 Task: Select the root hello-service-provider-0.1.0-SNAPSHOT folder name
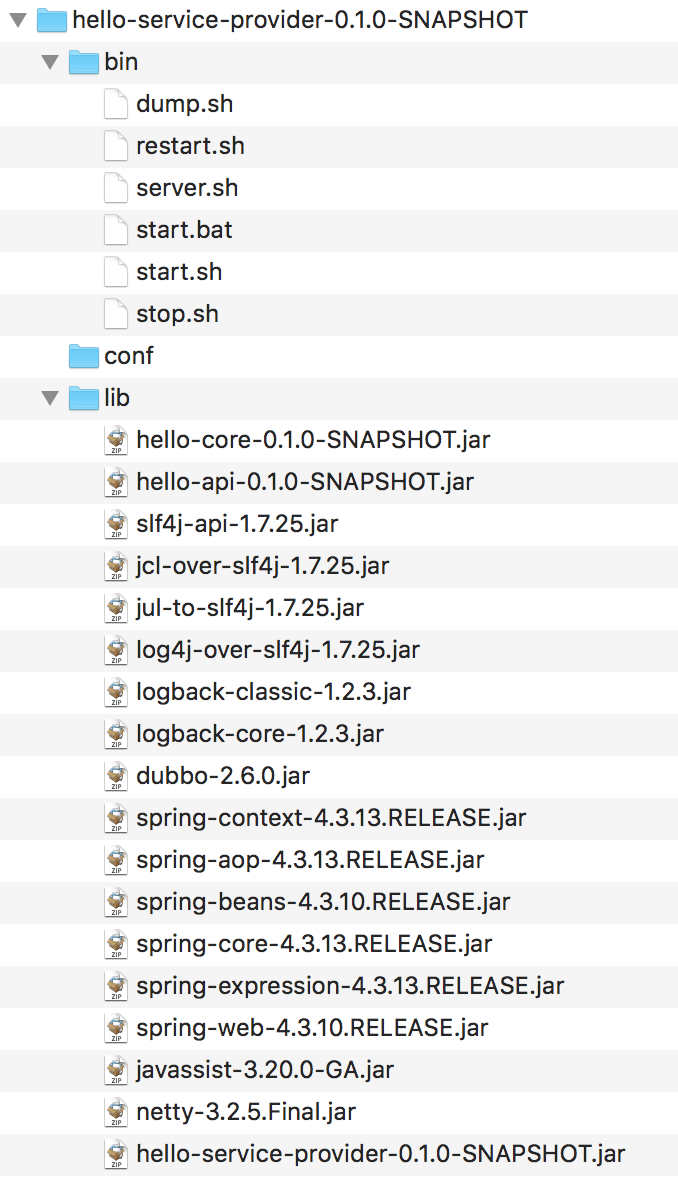click(300, 20)
